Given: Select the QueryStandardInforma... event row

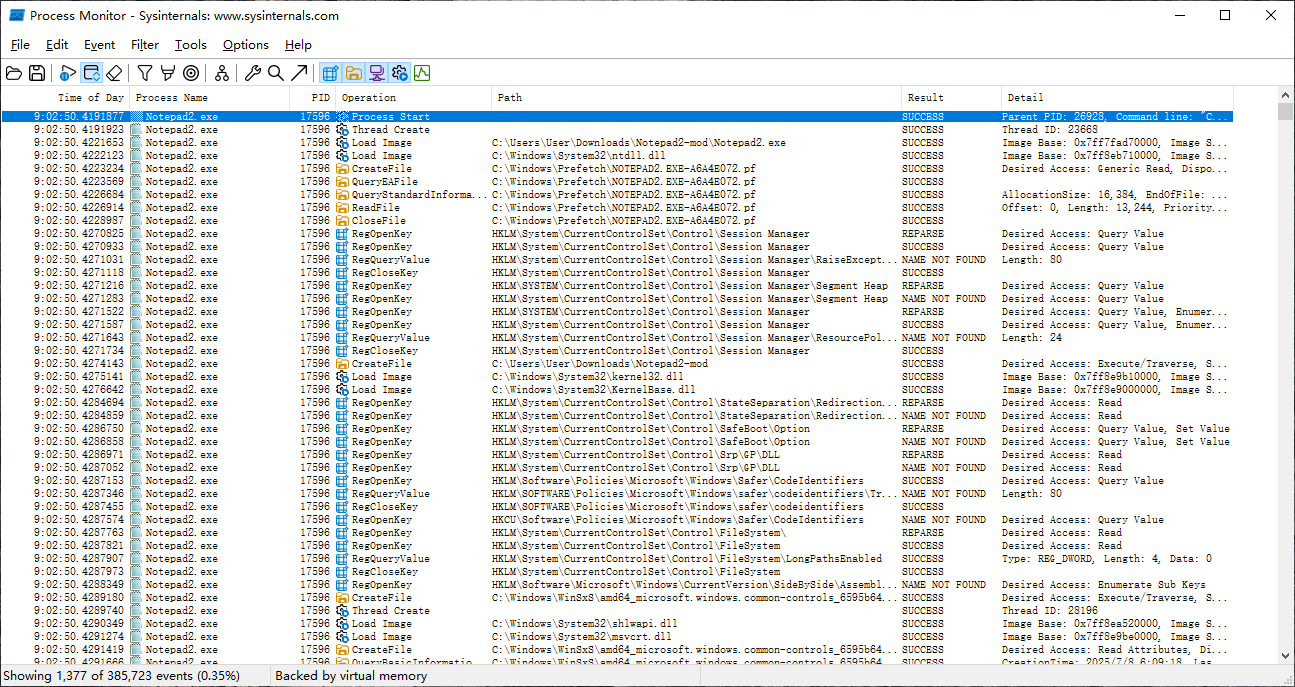Looking at the screenshot, I should coord(617,195).
